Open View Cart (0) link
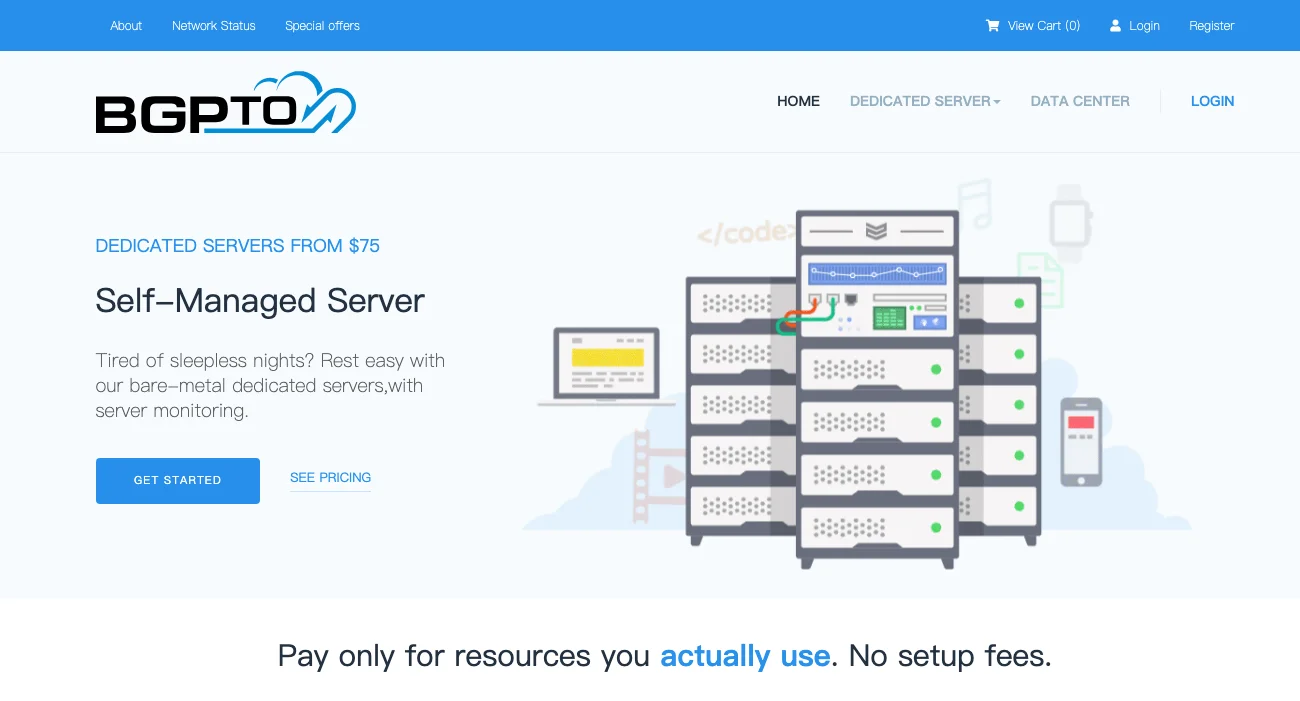This screenshot has height=701, width=1300. (1044, 26)
